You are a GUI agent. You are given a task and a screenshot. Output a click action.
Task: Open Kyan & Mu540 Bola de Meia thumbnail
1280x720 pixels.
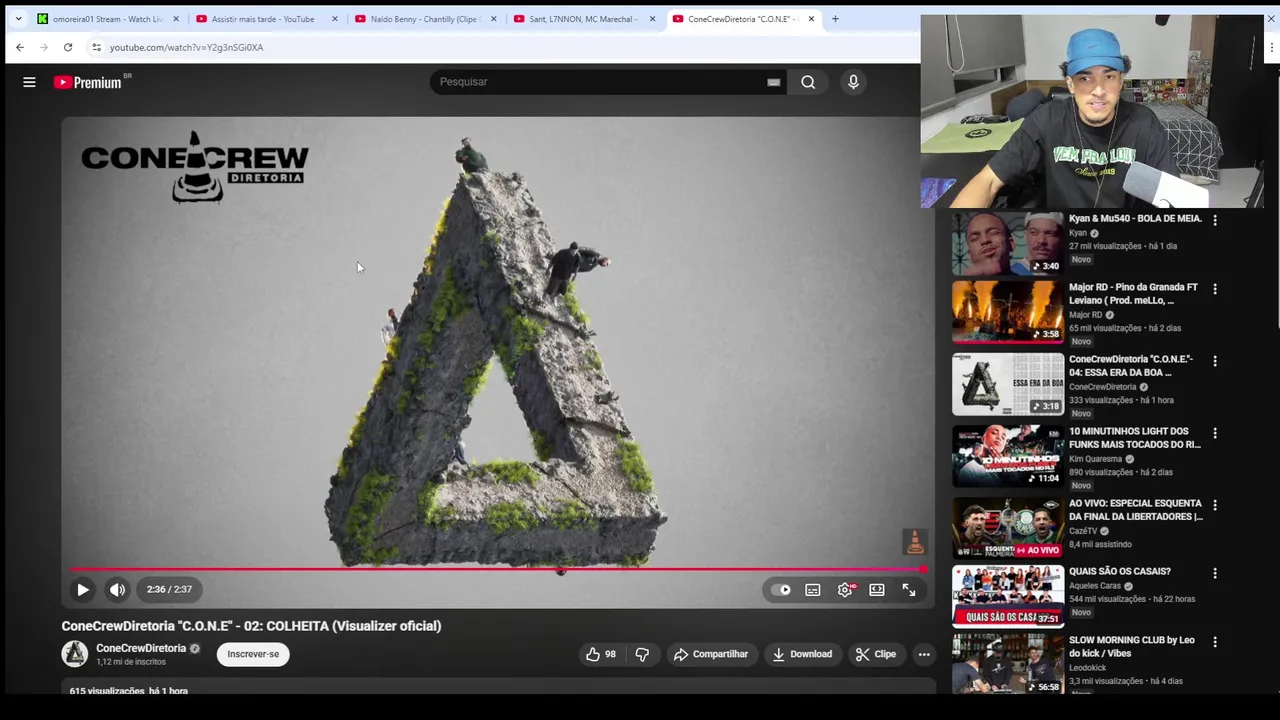point(1008,241)
